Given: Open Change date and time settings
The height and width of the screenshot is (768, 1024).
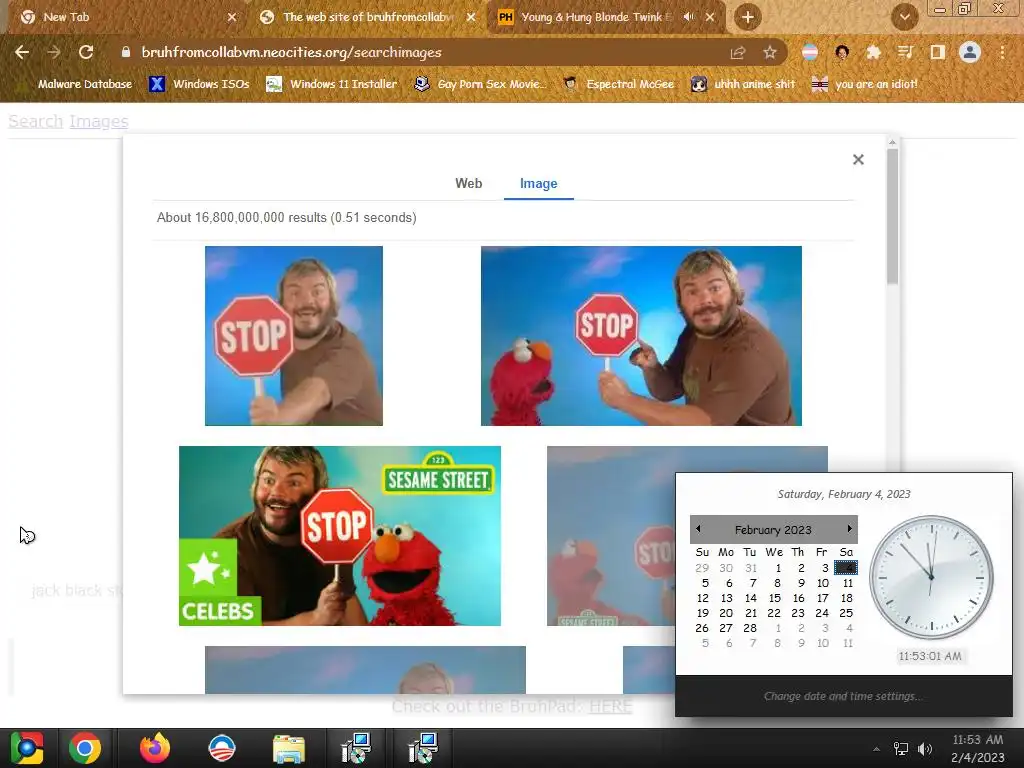Looking at the screenshot, I should pos(843,696).
